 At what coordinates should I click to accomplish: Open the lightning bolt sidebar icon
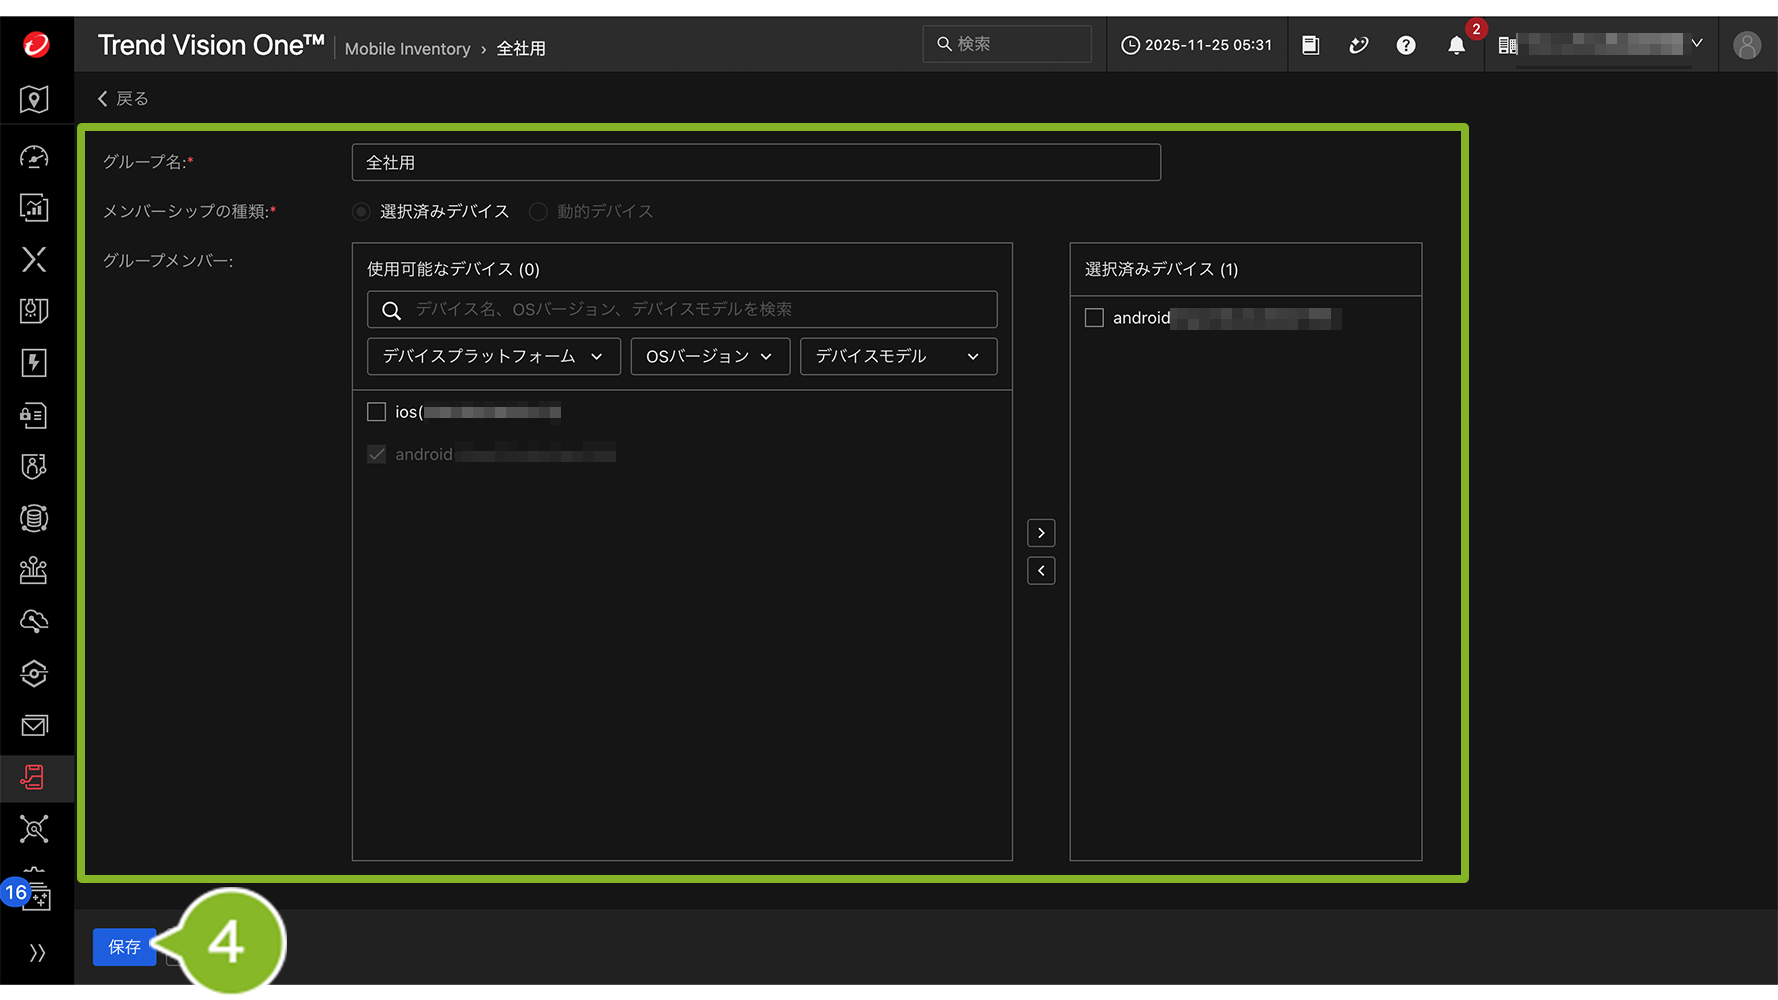click(34, 363)
